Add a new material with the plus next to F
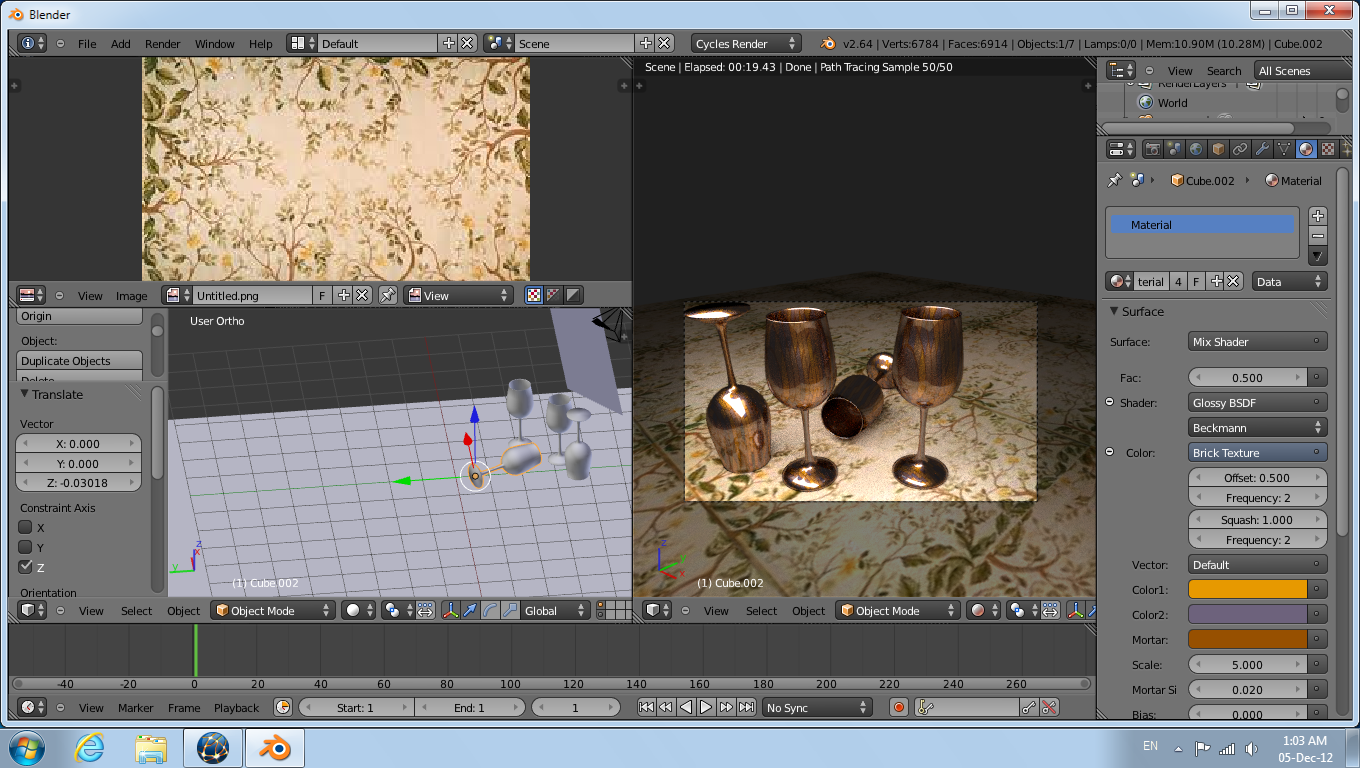1360x768 pixels. (x=1215, y=282)
